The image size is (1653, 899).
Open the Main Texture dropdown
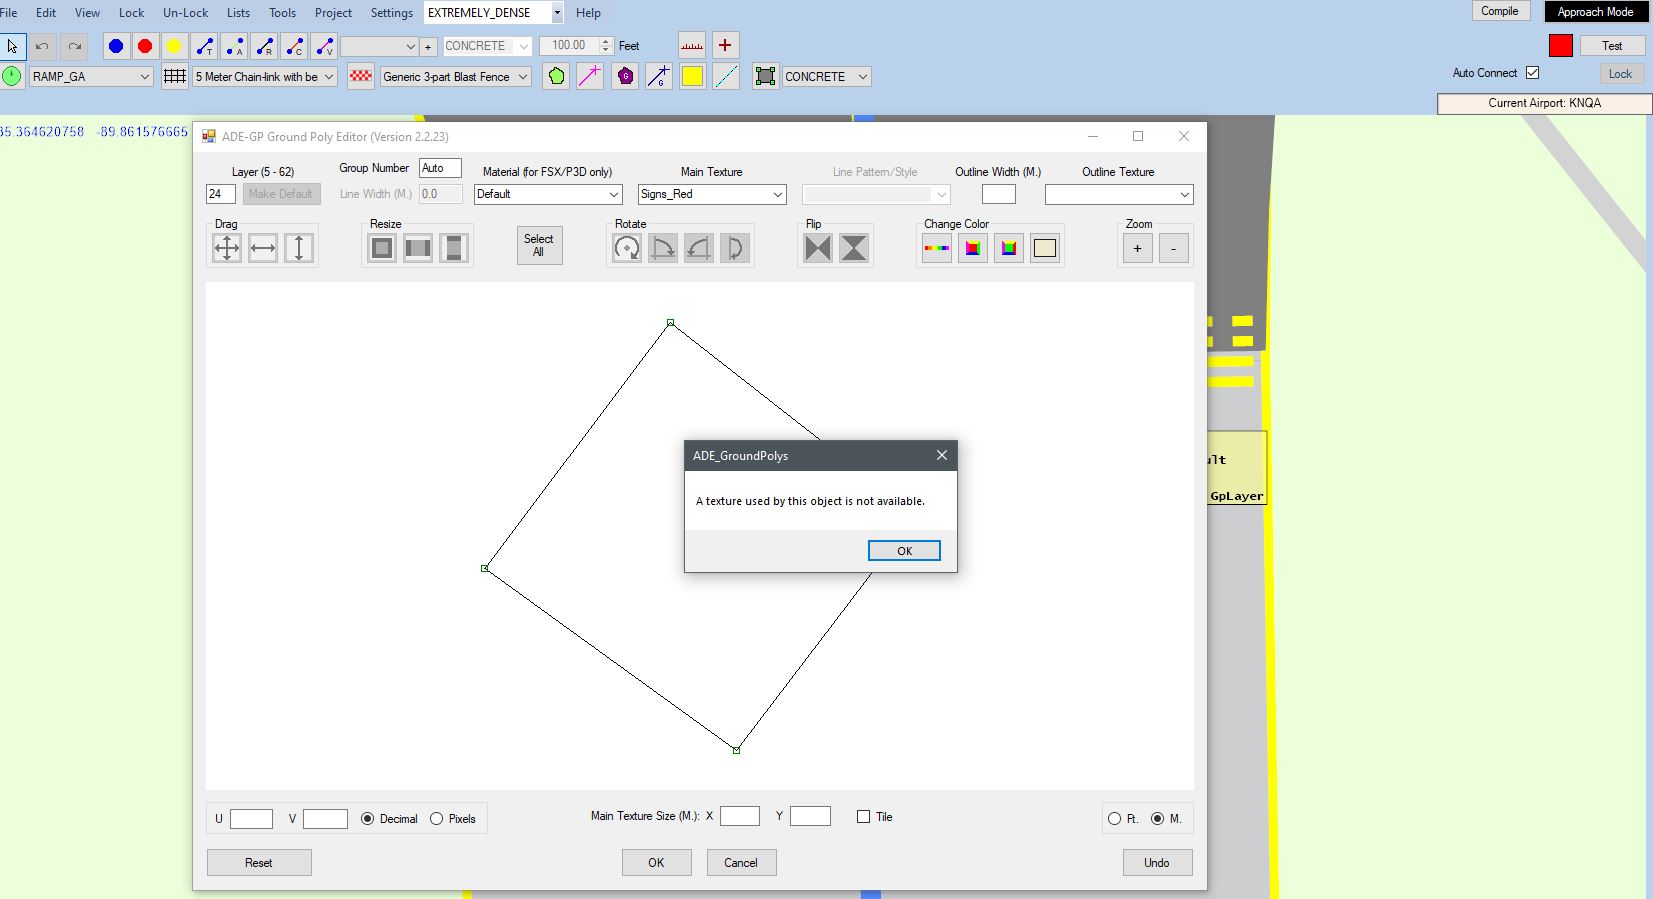(712, 195)
